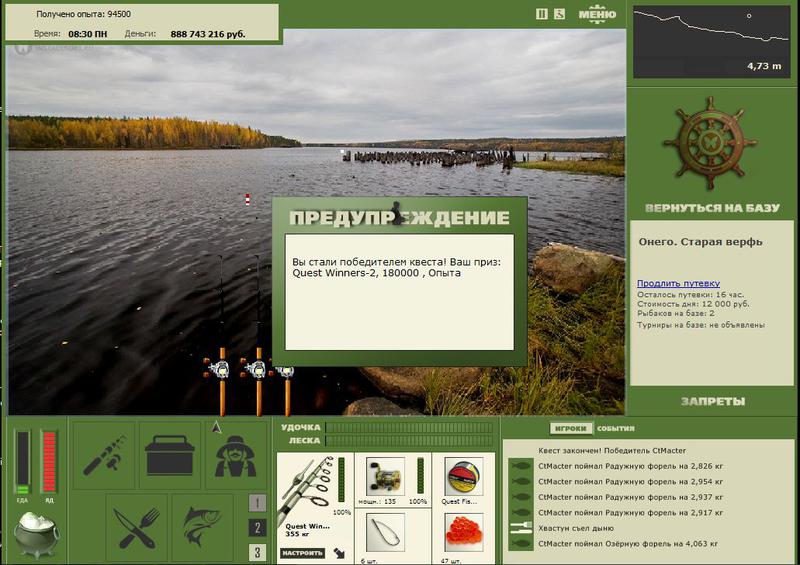Viewport: 800px width, 565px height.
Task: Click Получено опыта: 94500 text
Action: coord(83,14)
